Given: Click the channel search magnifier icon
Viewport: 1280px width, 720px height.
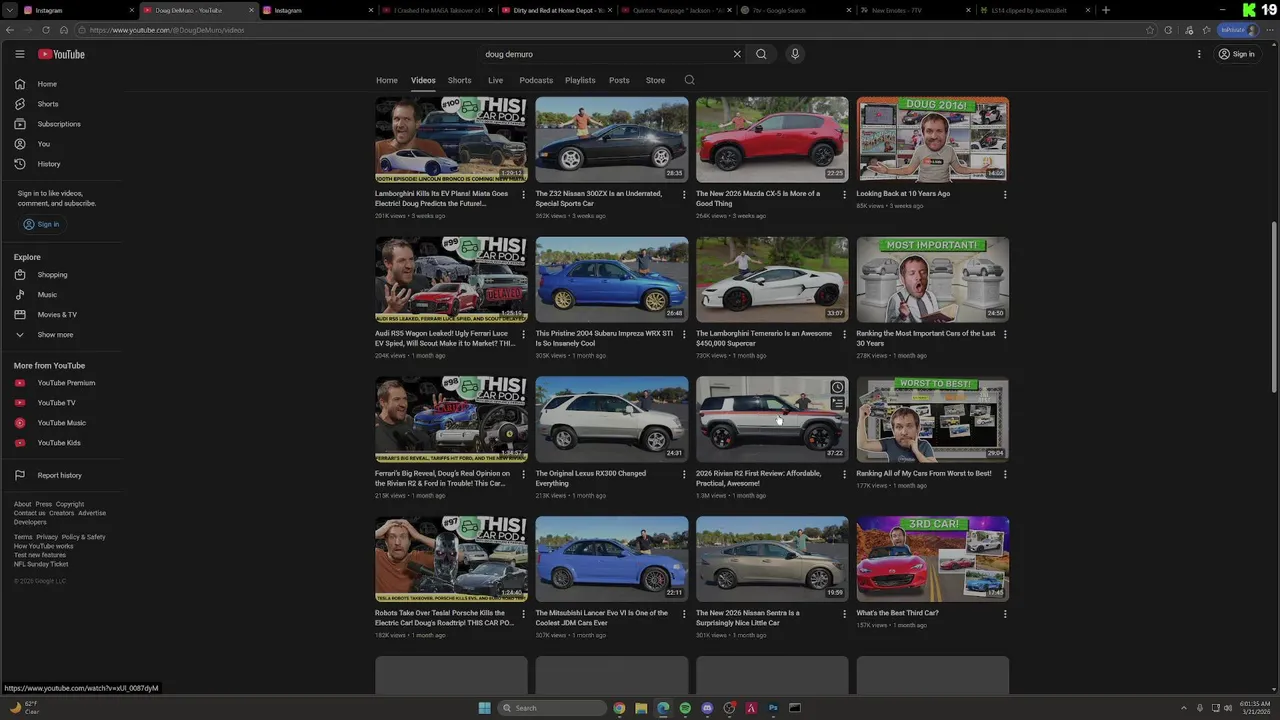Looking at the screenshot, I should coord(689,80).
